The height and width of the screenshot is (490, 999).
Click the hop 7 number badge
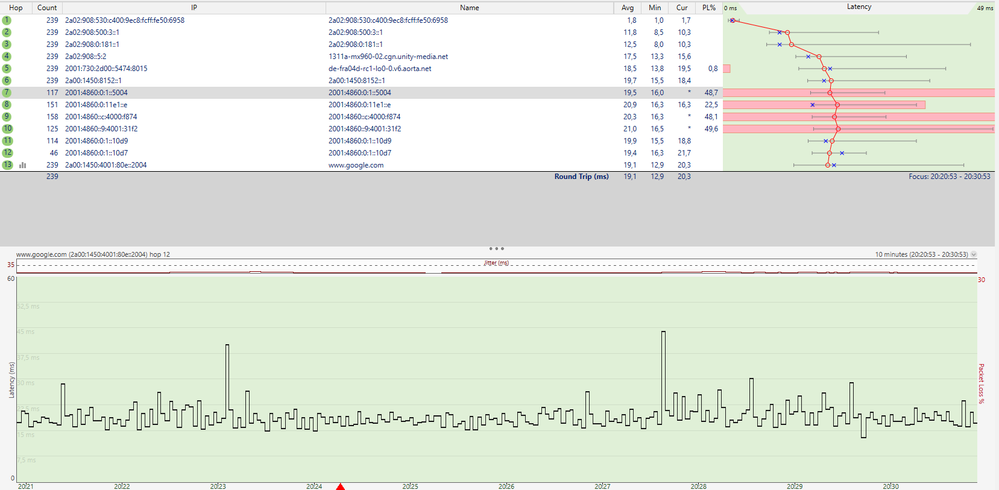(x=7, y=92)
